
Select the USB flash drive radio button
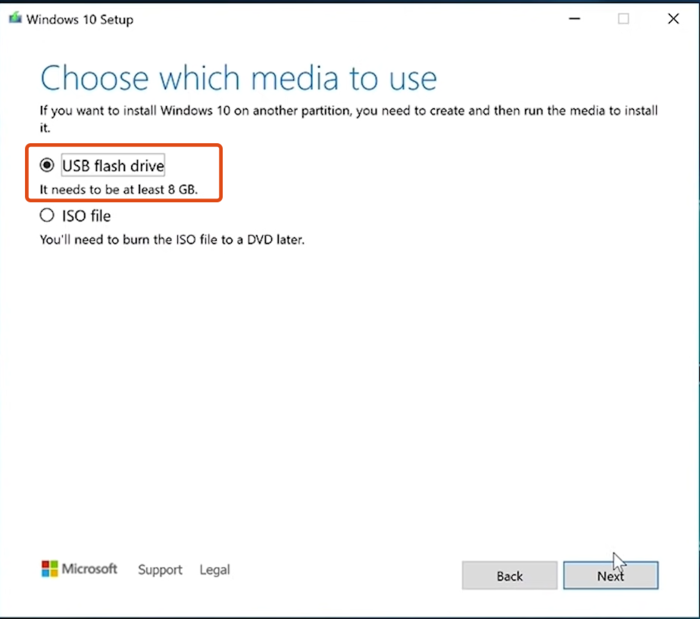47,165
